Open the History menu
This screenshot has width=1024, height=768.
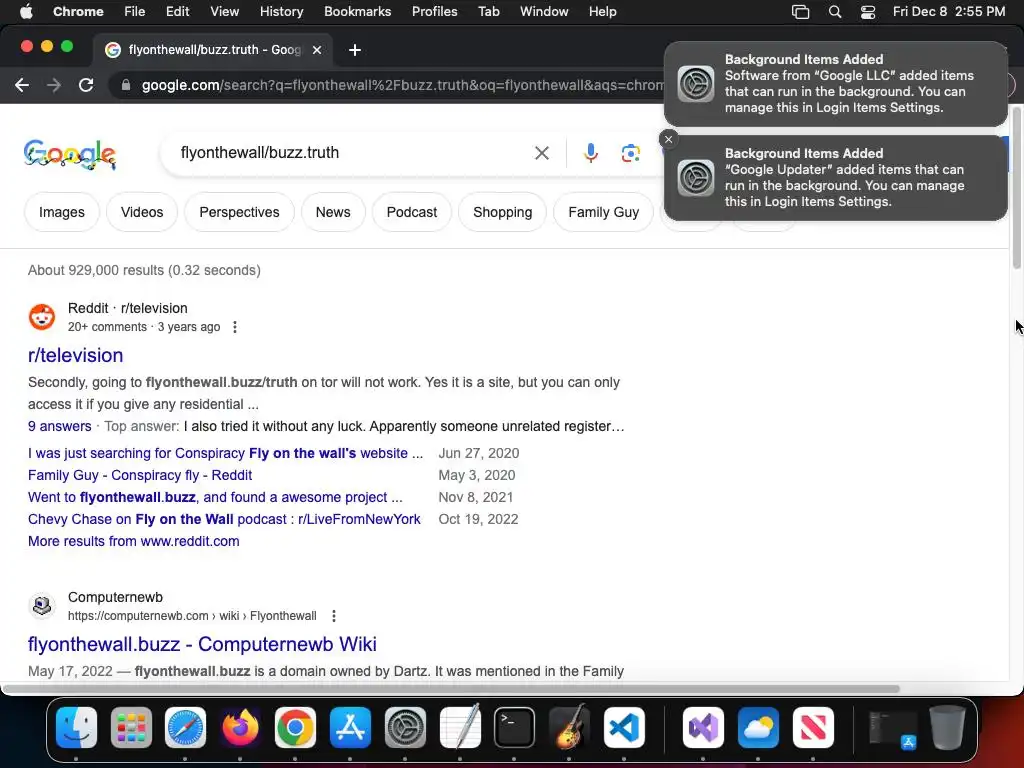point(281,12)
